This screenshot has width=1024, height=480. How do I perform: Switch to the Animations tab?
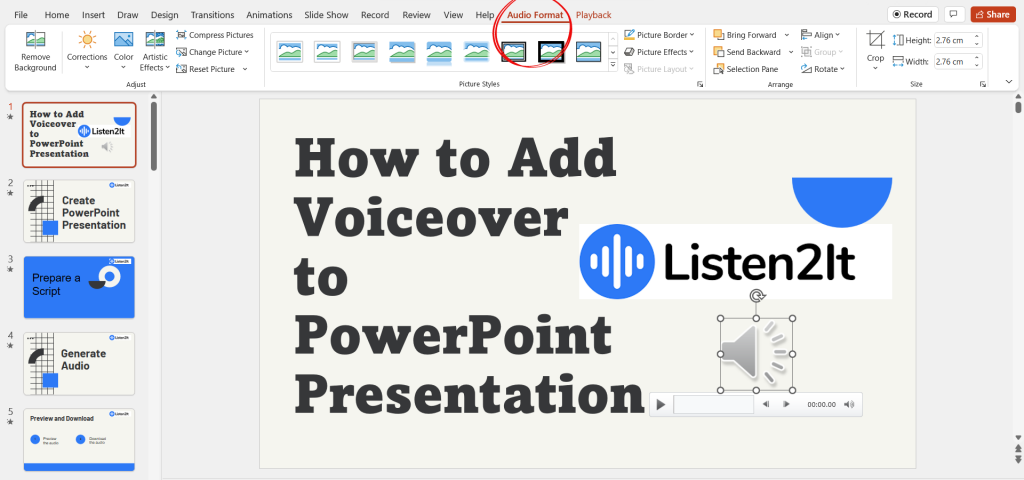(x=270, y=15)
